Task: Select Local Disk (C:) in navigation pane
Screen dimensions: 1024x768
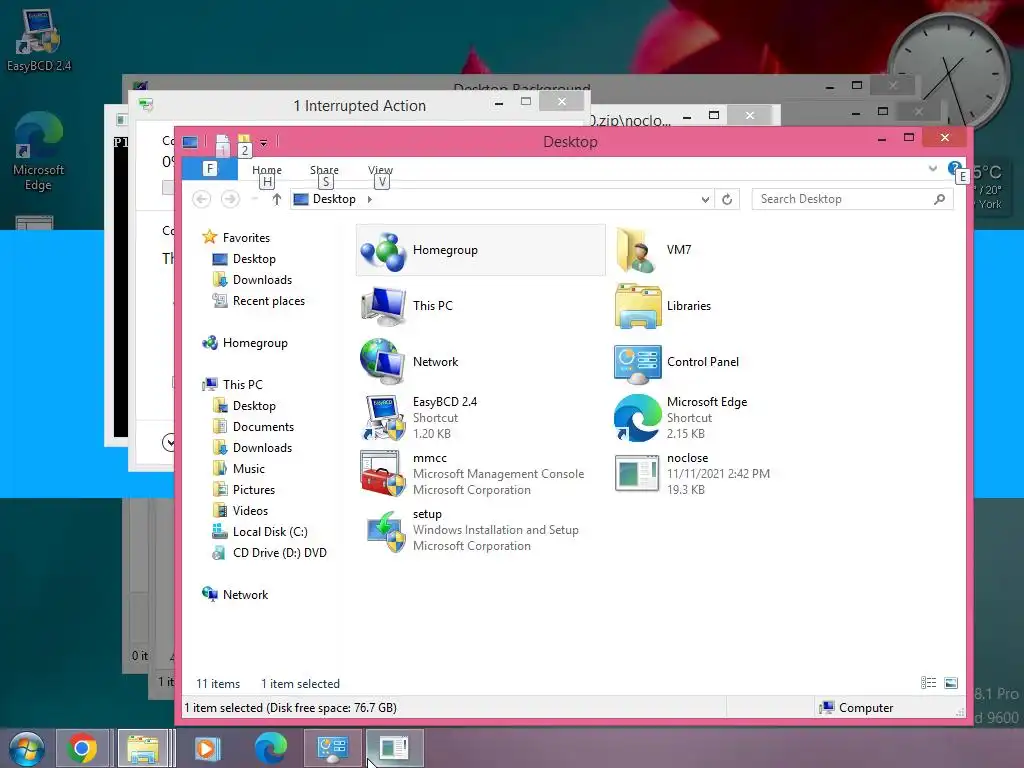Action: (x=270, y=532)
